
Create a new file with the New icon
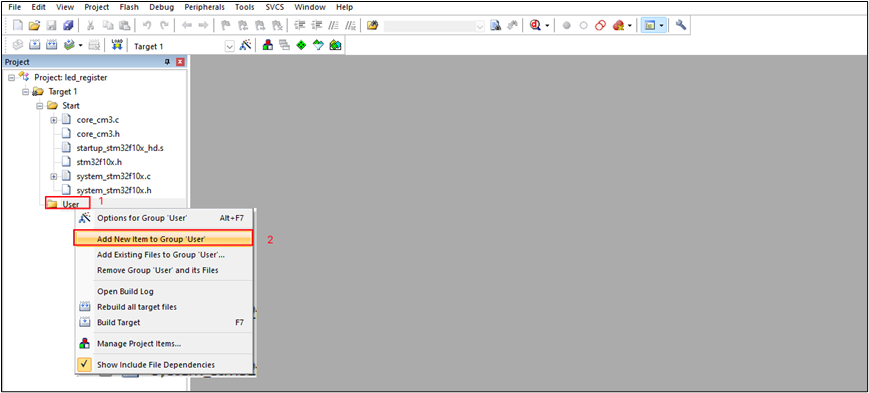click(18, 25)
